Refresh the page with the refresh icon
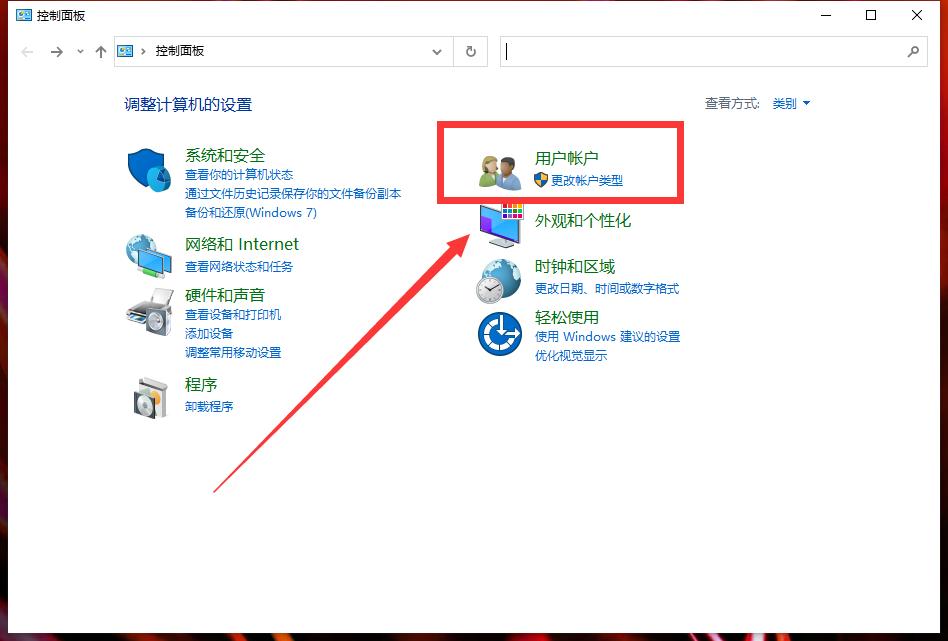Image resolution: width=948 pixels, height=641 pixels. [x=470, y=51]
